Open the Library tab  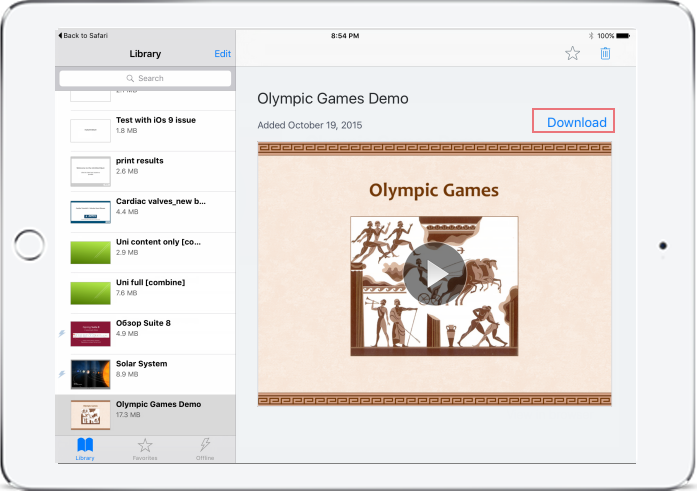coord(85,449)
